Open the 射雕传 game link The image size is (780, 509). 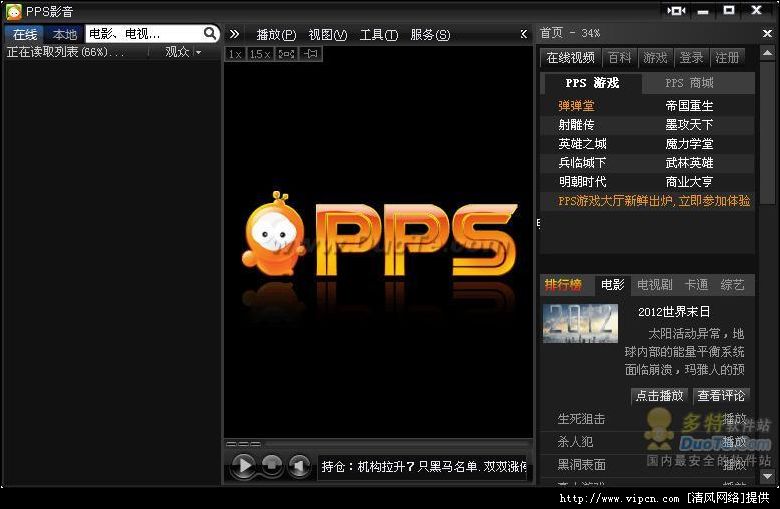[x=576, y=124]
